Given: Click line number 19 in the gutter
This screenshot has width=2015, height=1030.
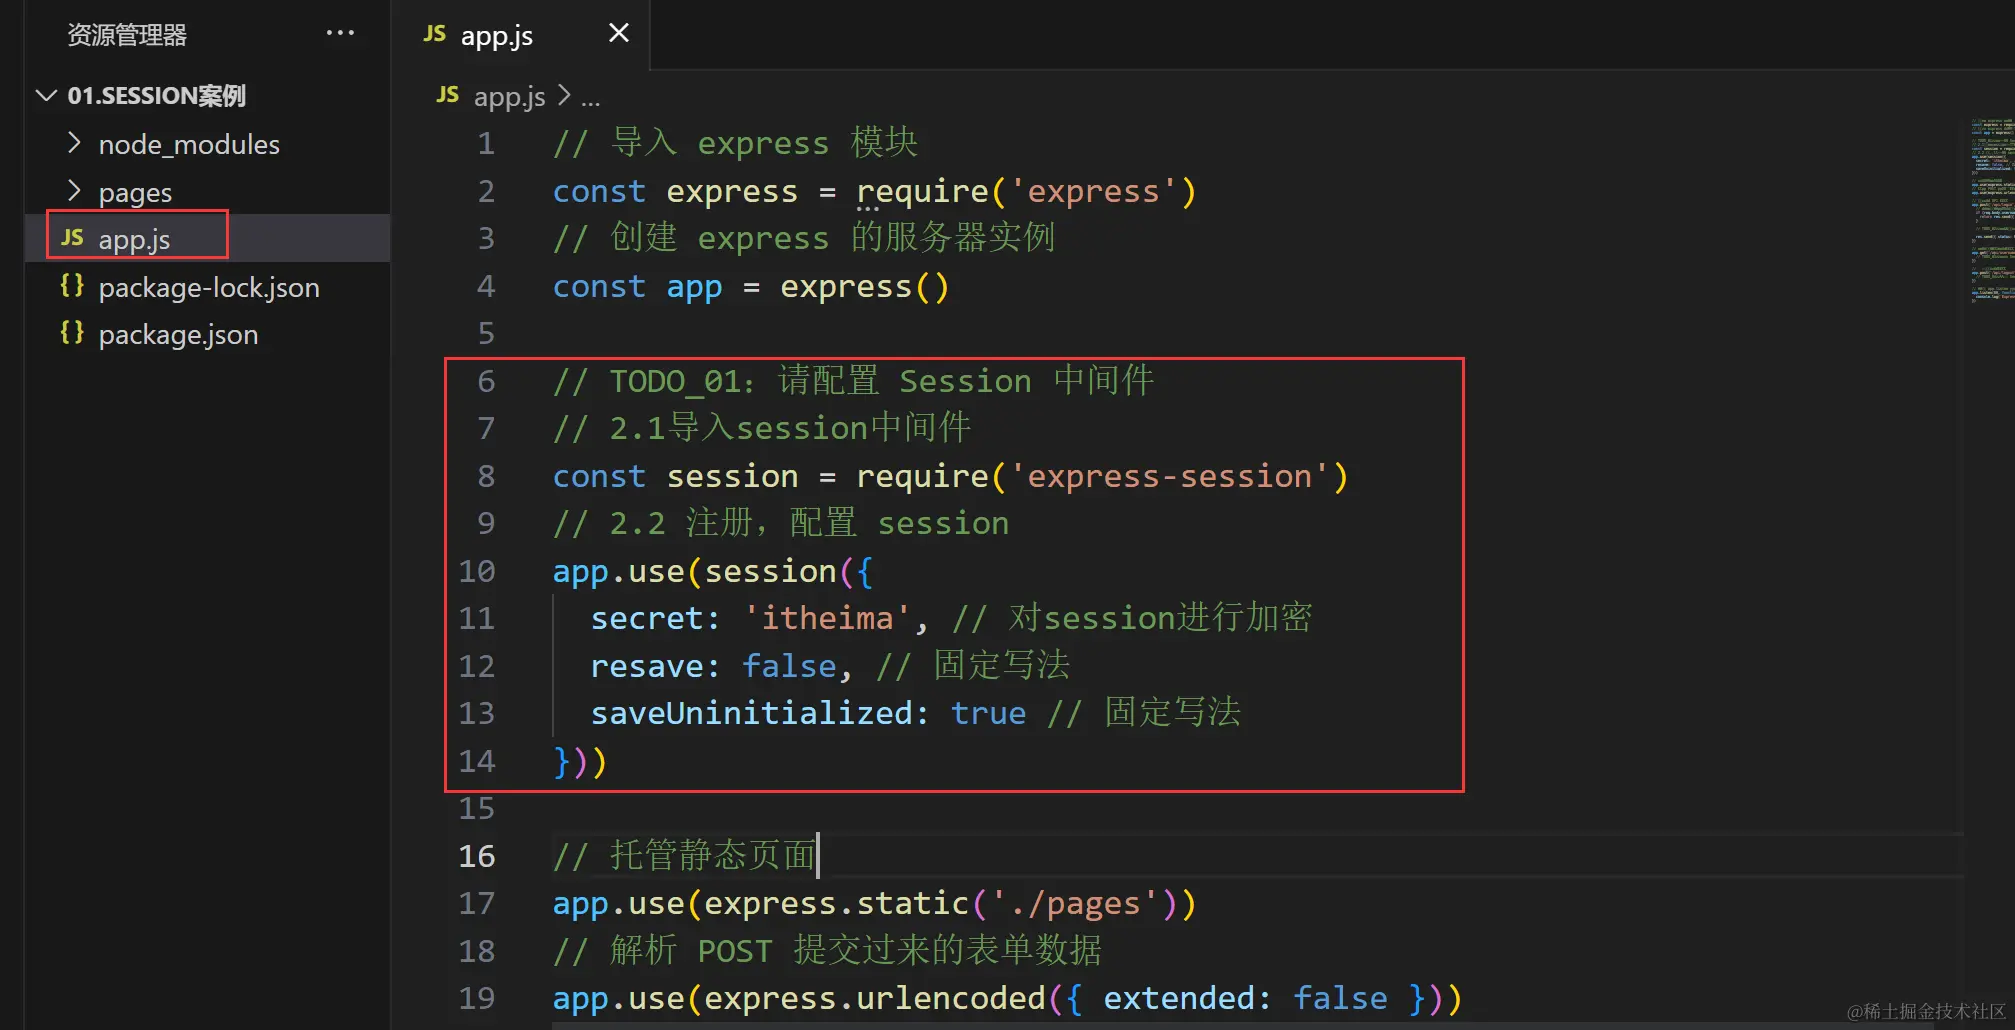Looking at the screenshot, I should (477, 998).
